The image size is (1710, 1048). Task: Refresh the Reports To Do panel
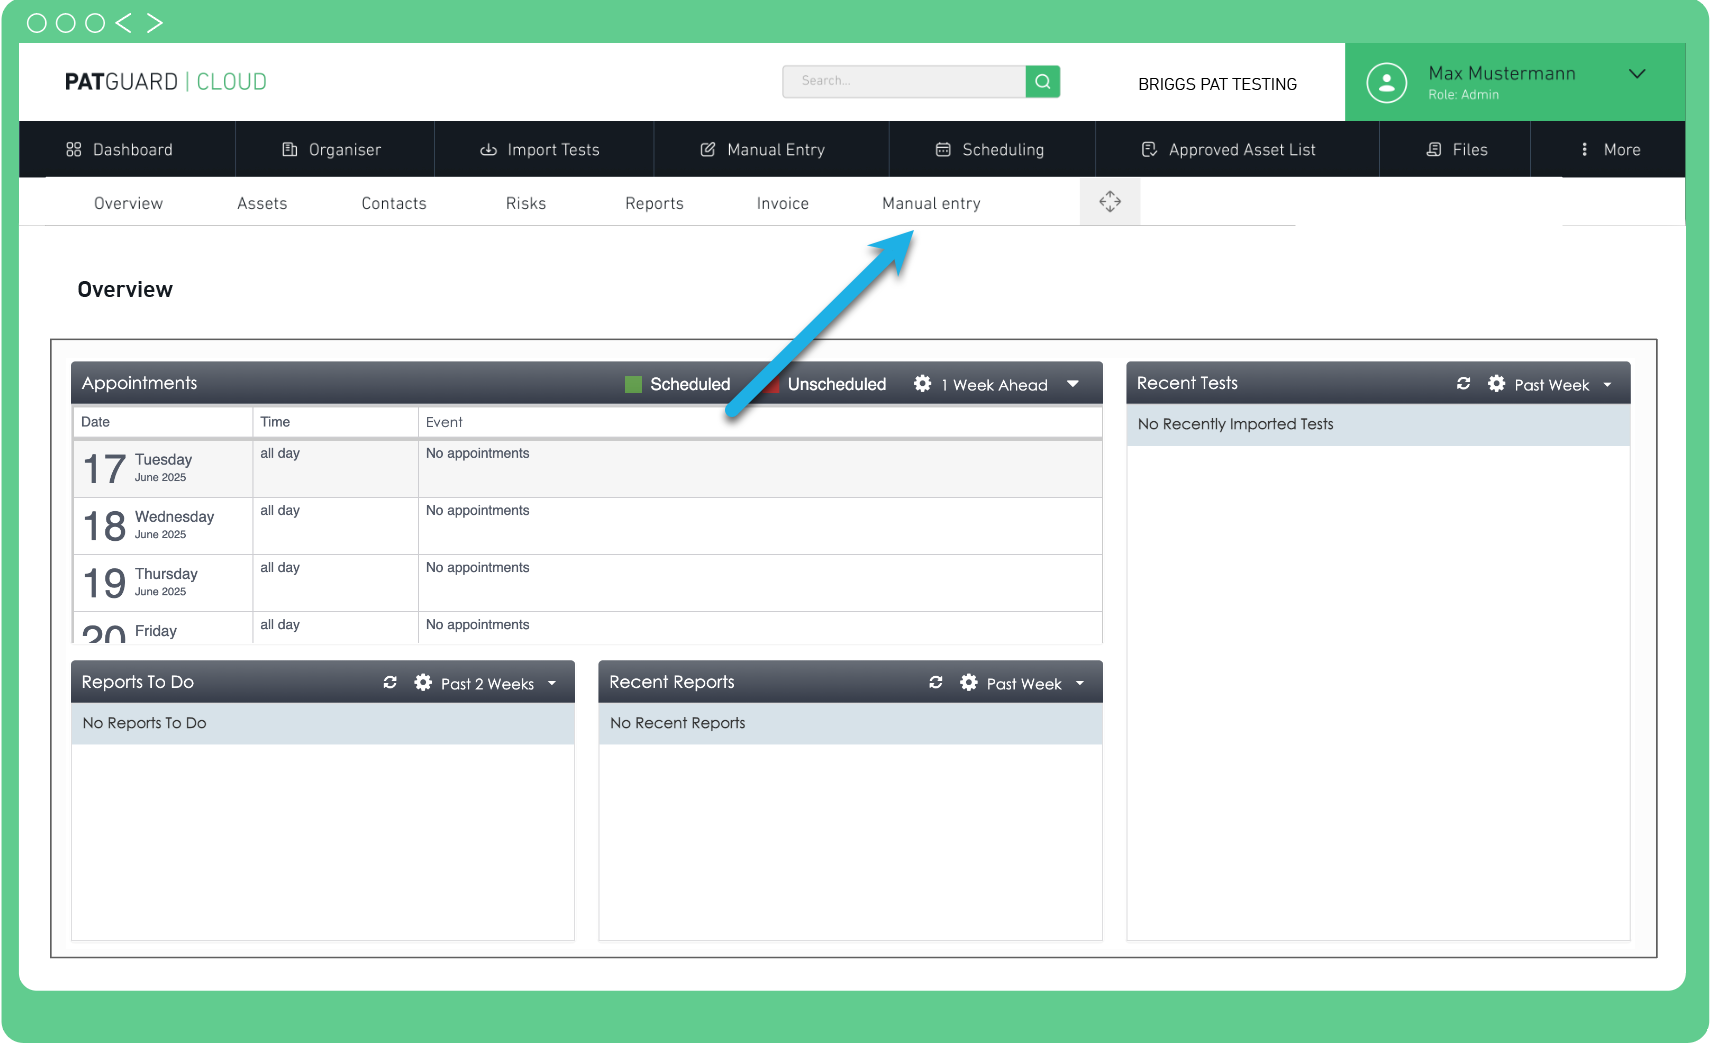(390, 683)
